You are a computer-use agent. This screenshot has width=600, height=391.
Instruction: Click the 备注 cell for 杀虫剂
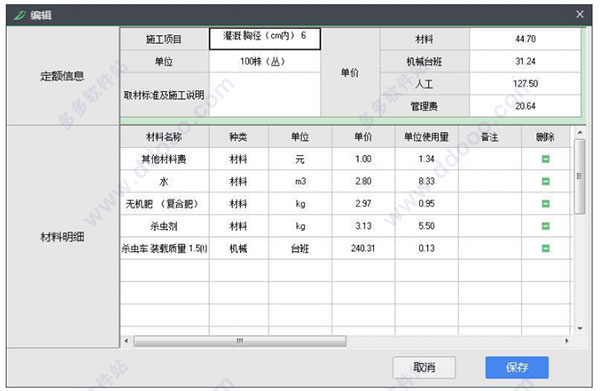(x=489, y=226)
